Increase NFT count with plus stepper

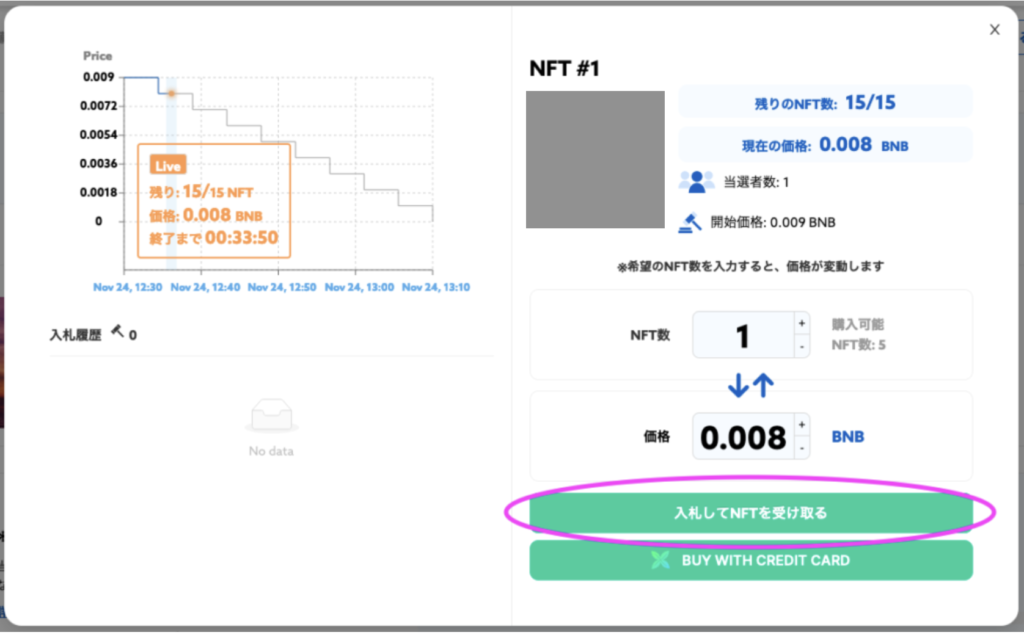[801, 323]
